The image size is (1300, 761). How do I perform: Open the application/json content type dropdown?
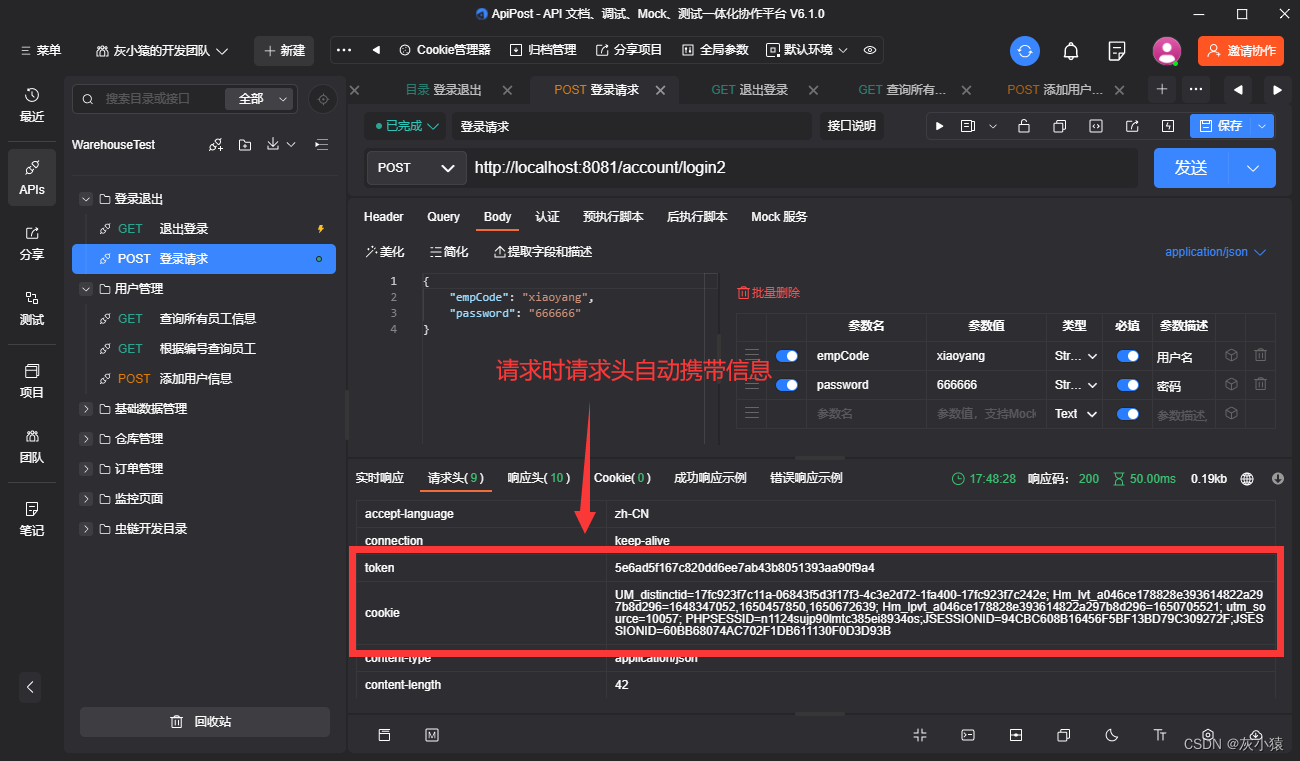pyautogui.click(x=1216, y=252)
